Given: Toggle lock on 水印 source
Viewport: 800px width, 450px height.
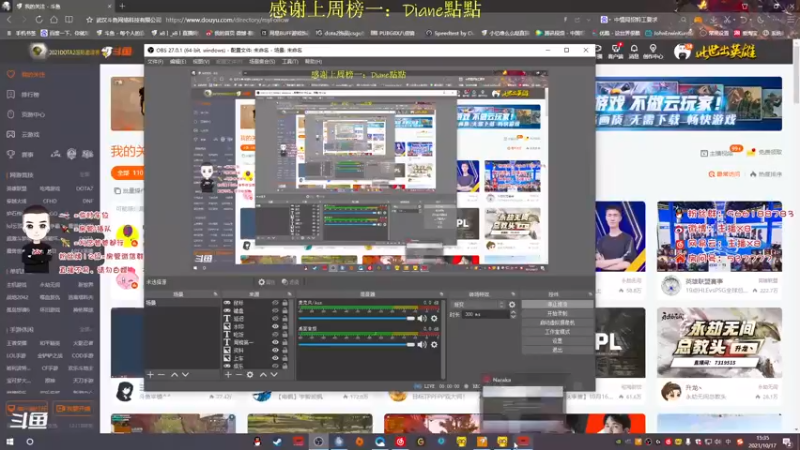Looking at the screenshot, I should tap(285, 327).
